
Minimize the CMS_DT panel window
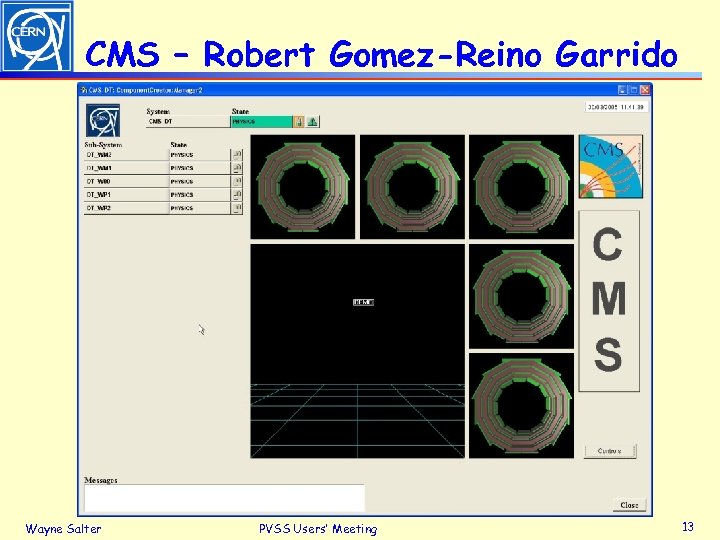point(622,90)
